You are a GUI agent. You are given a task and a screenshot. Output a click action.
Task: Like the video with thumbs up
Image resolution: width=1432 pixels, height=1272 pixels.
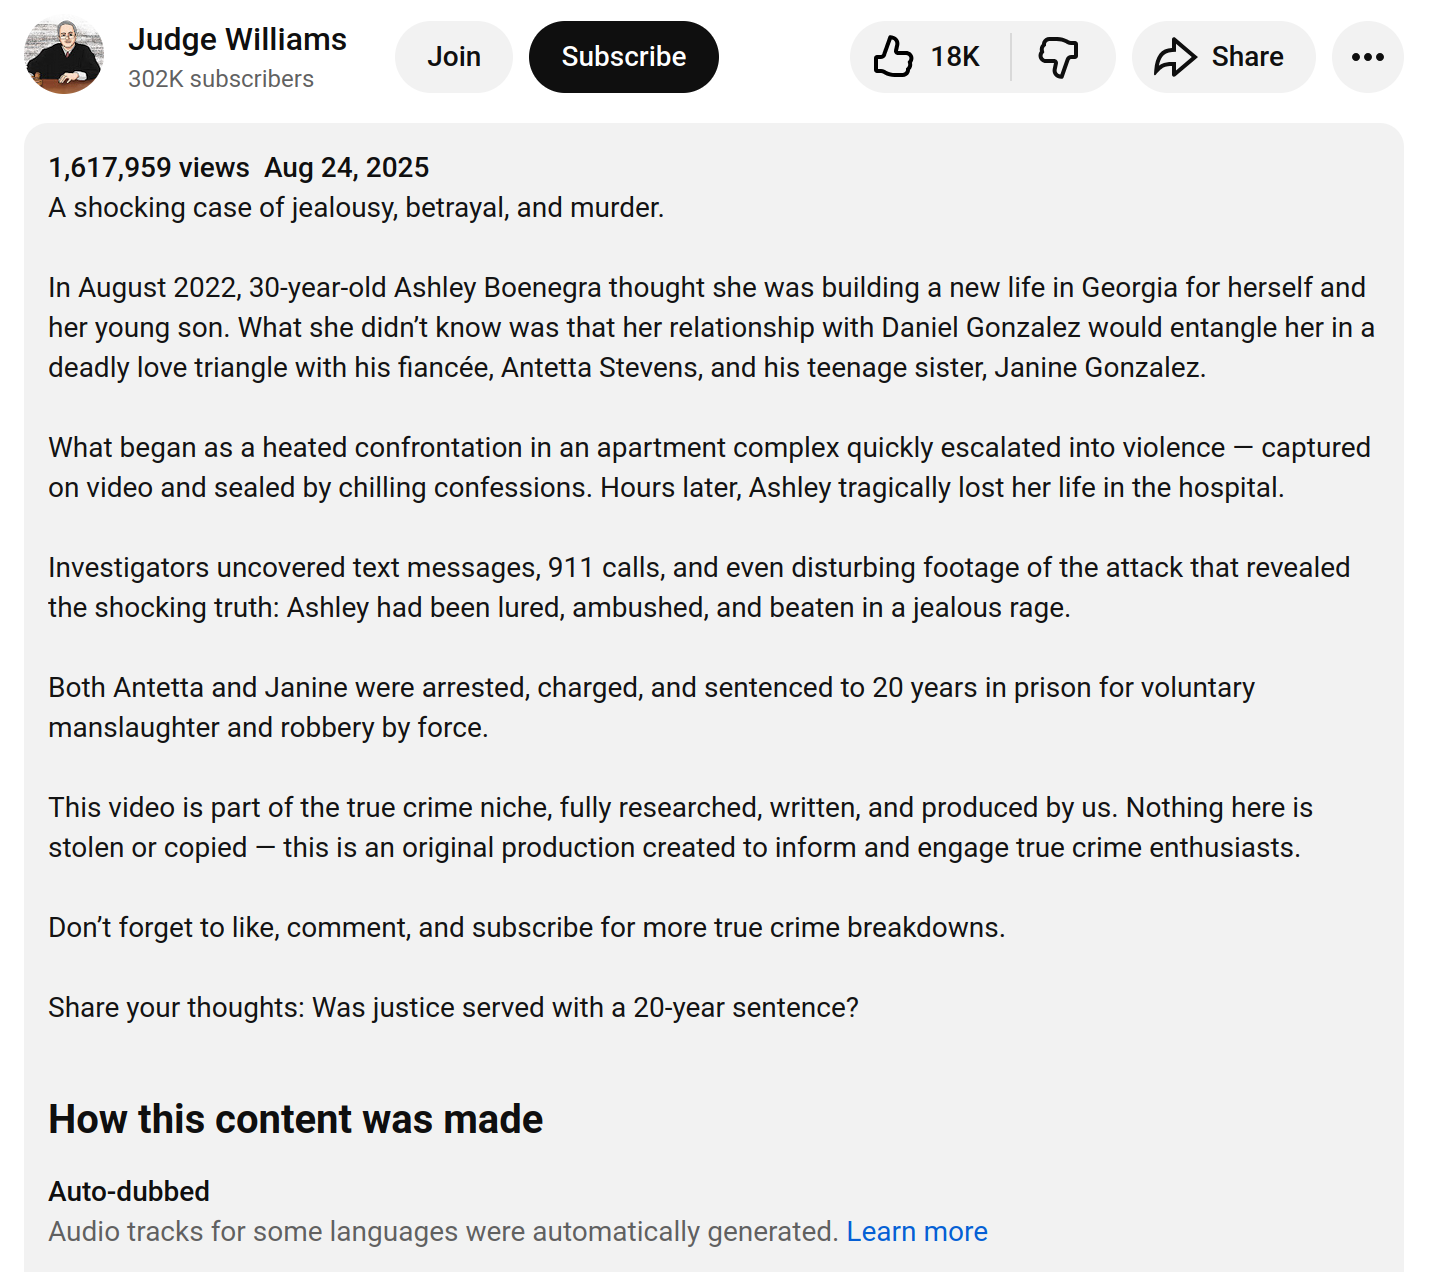pos(929,57)
